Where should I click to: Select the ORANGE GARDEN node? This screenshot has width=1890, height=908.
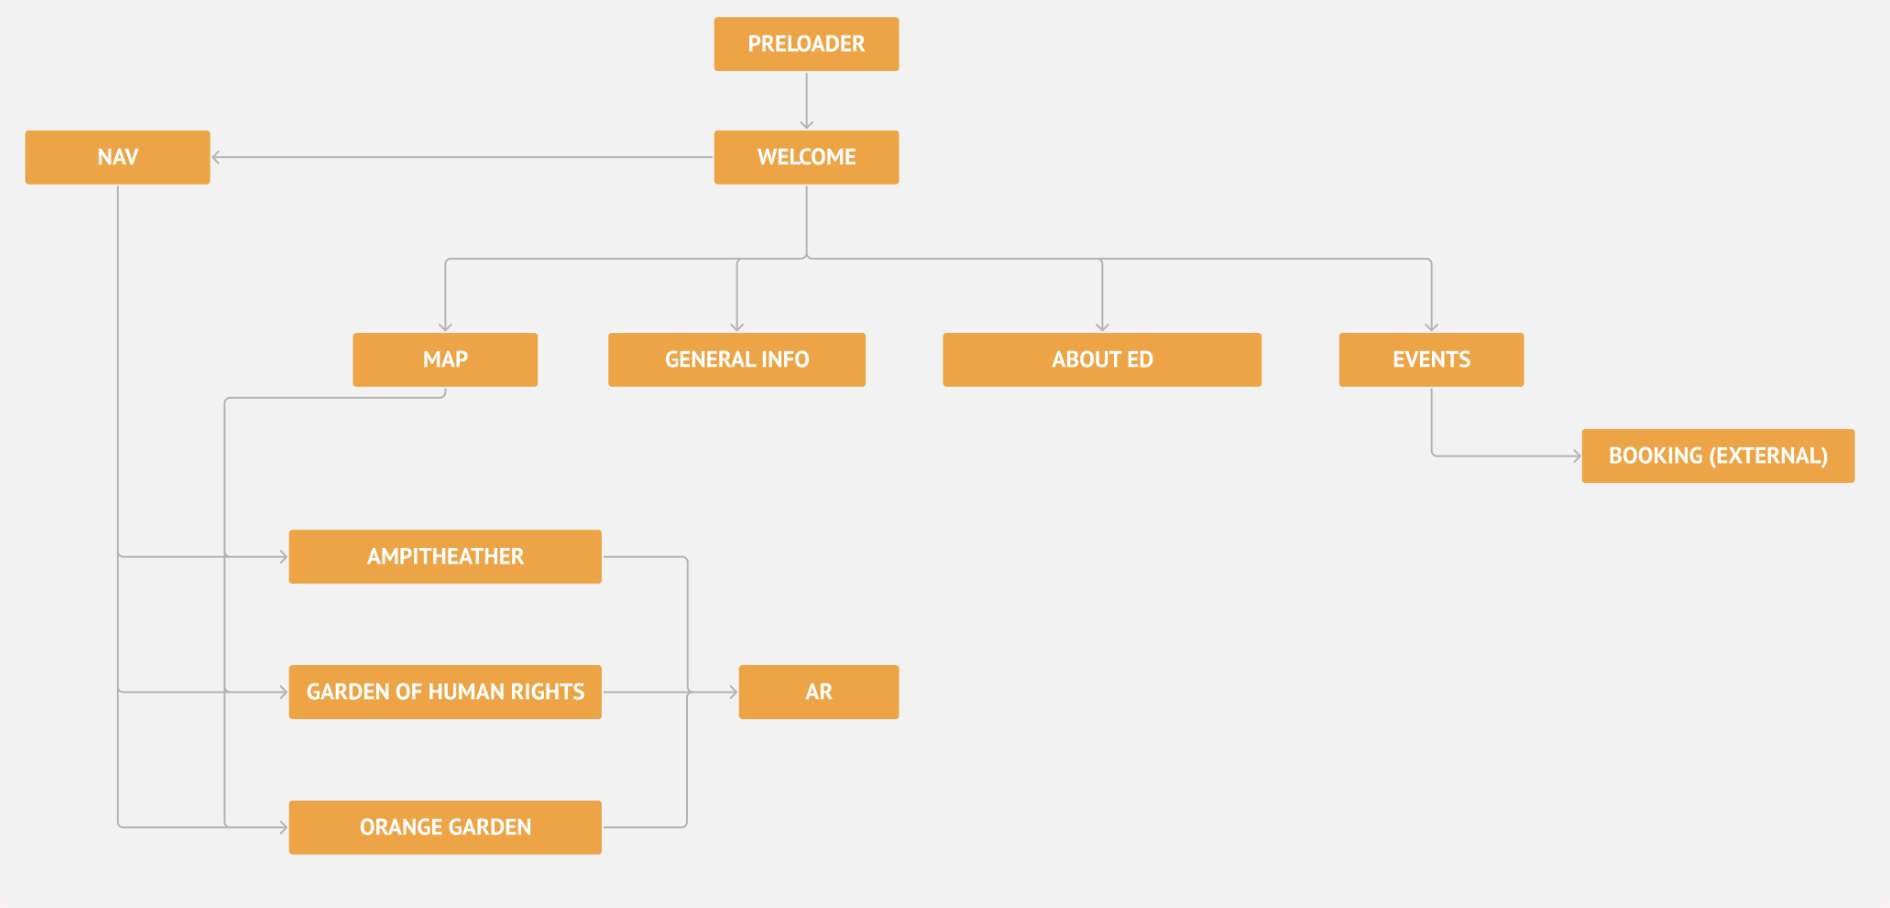(x=445, y=827)
